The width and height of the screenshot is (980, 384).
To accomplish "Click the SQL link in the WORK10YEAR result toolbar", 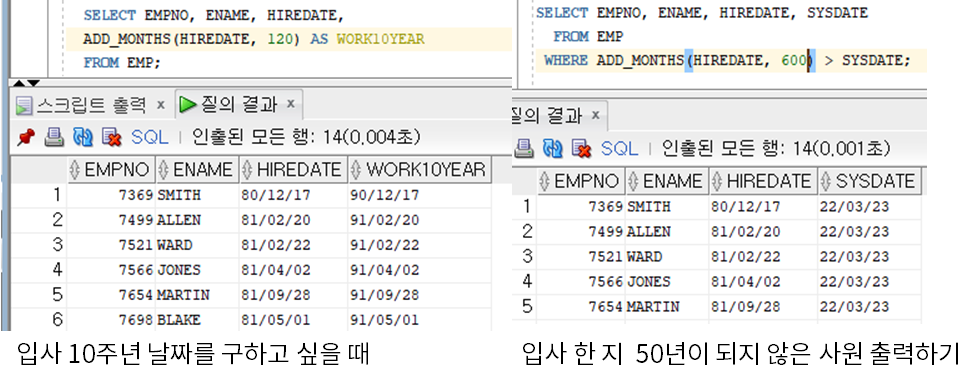I will coord(149,137).
